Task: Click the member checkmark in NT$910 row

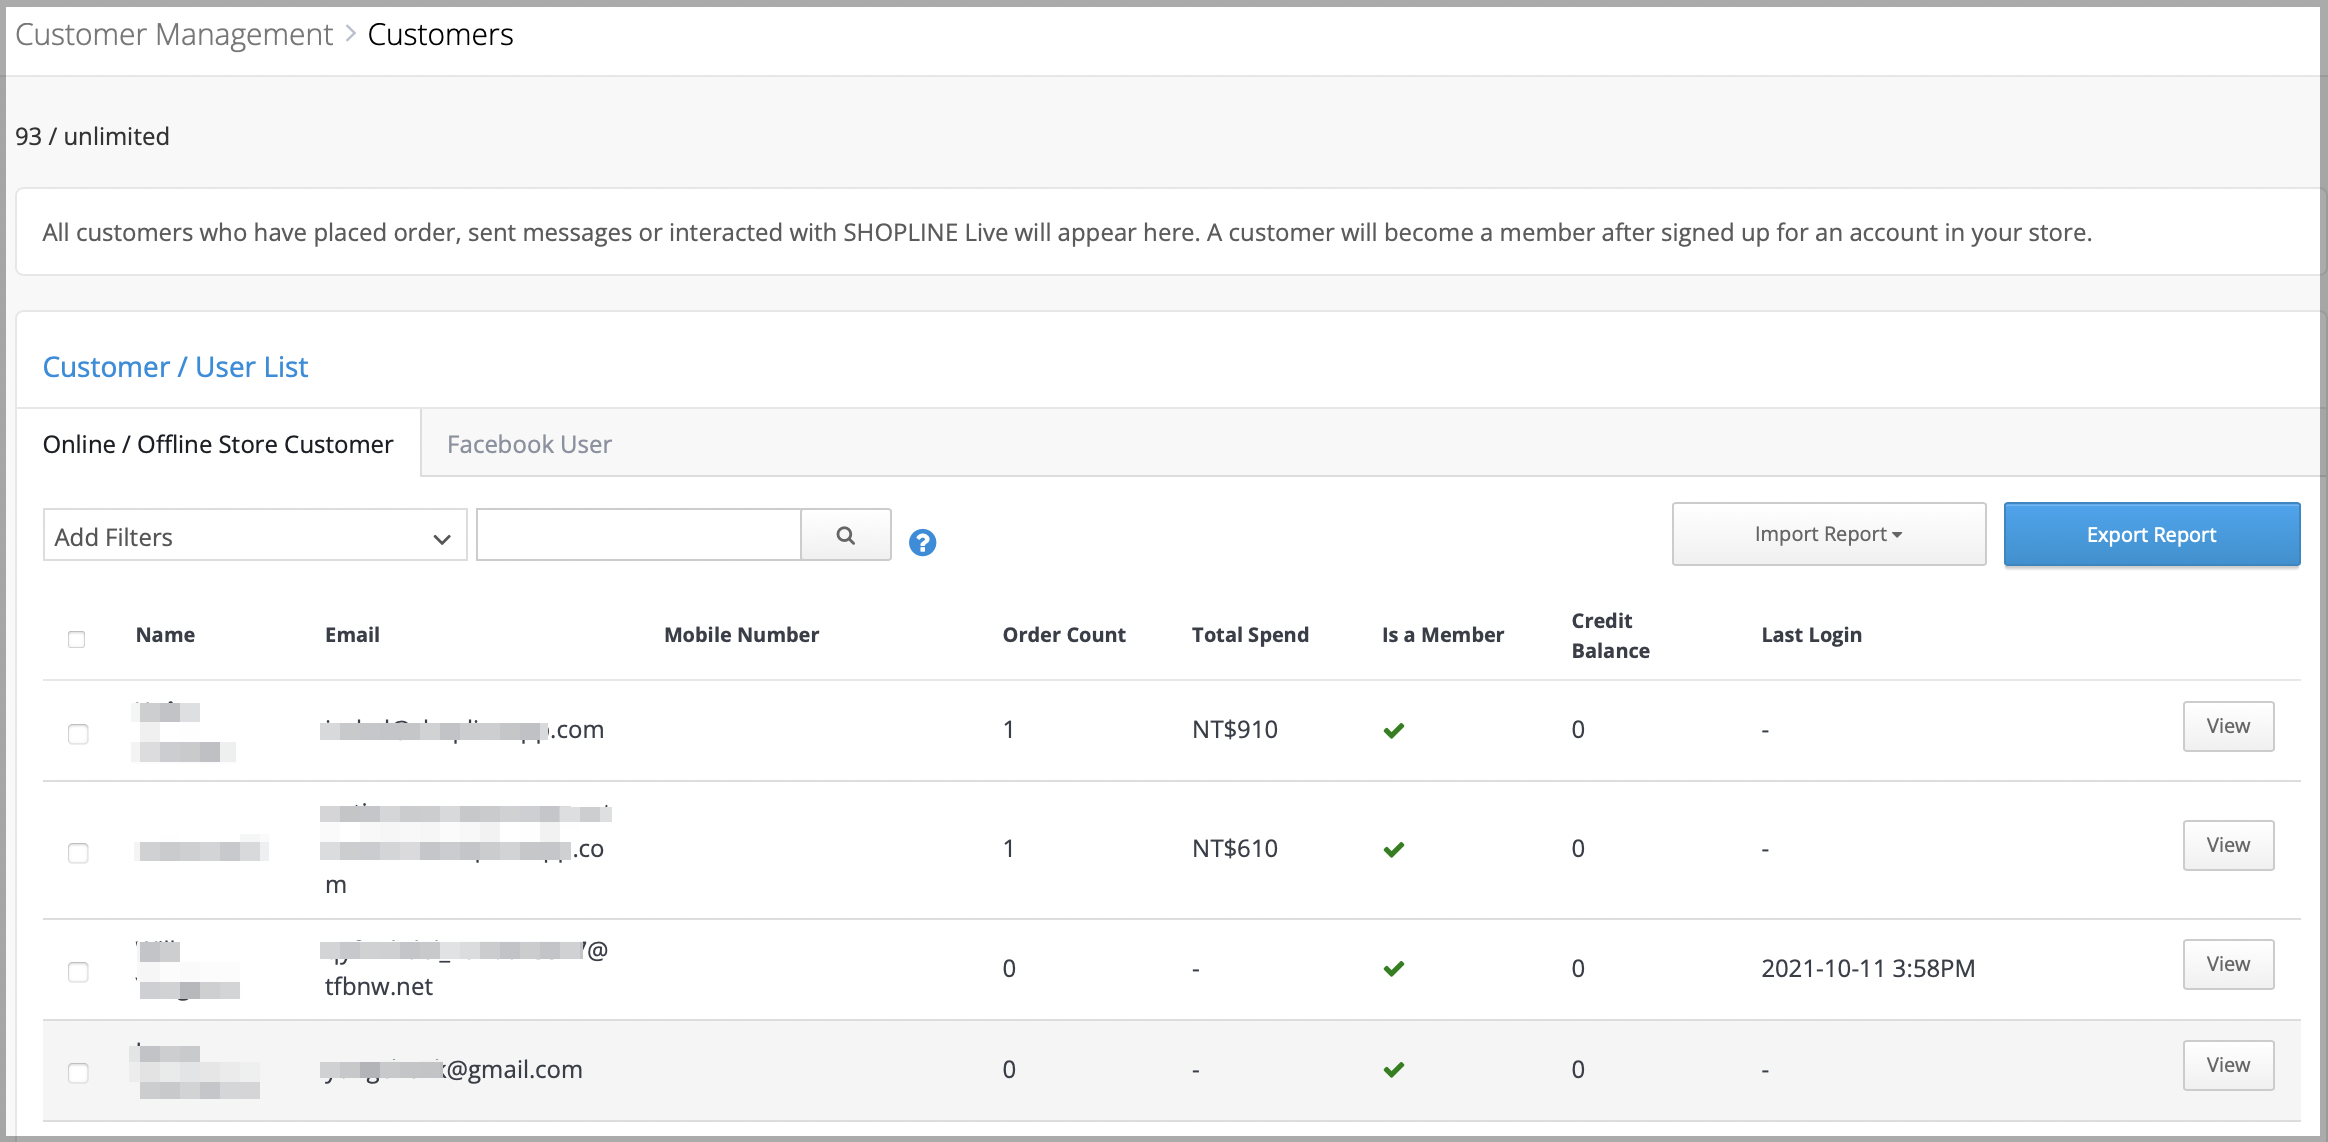Action: (1394, 731)
